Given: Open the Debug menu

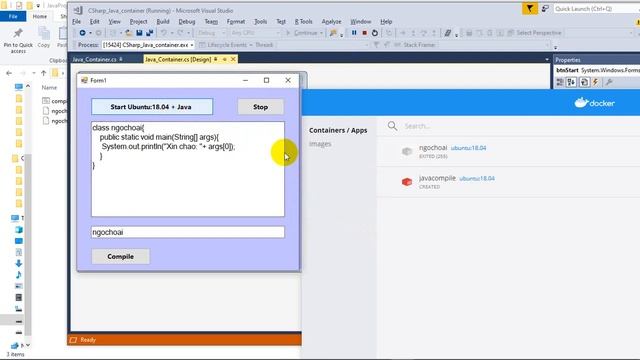Looking at the screenshot, I should pos(187,21).
